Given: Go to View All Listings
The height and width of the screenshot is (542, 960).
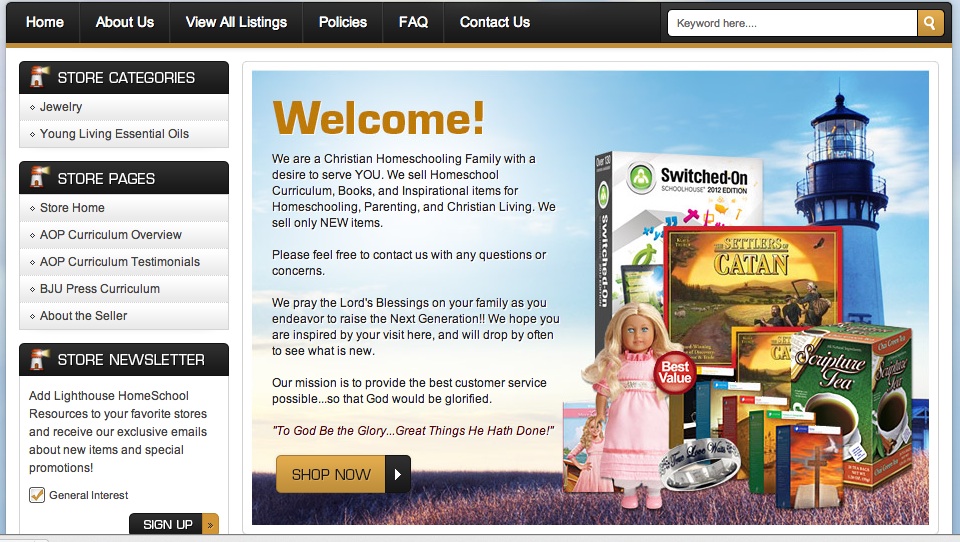Looking at the screenshot, I should pos(236,22).
